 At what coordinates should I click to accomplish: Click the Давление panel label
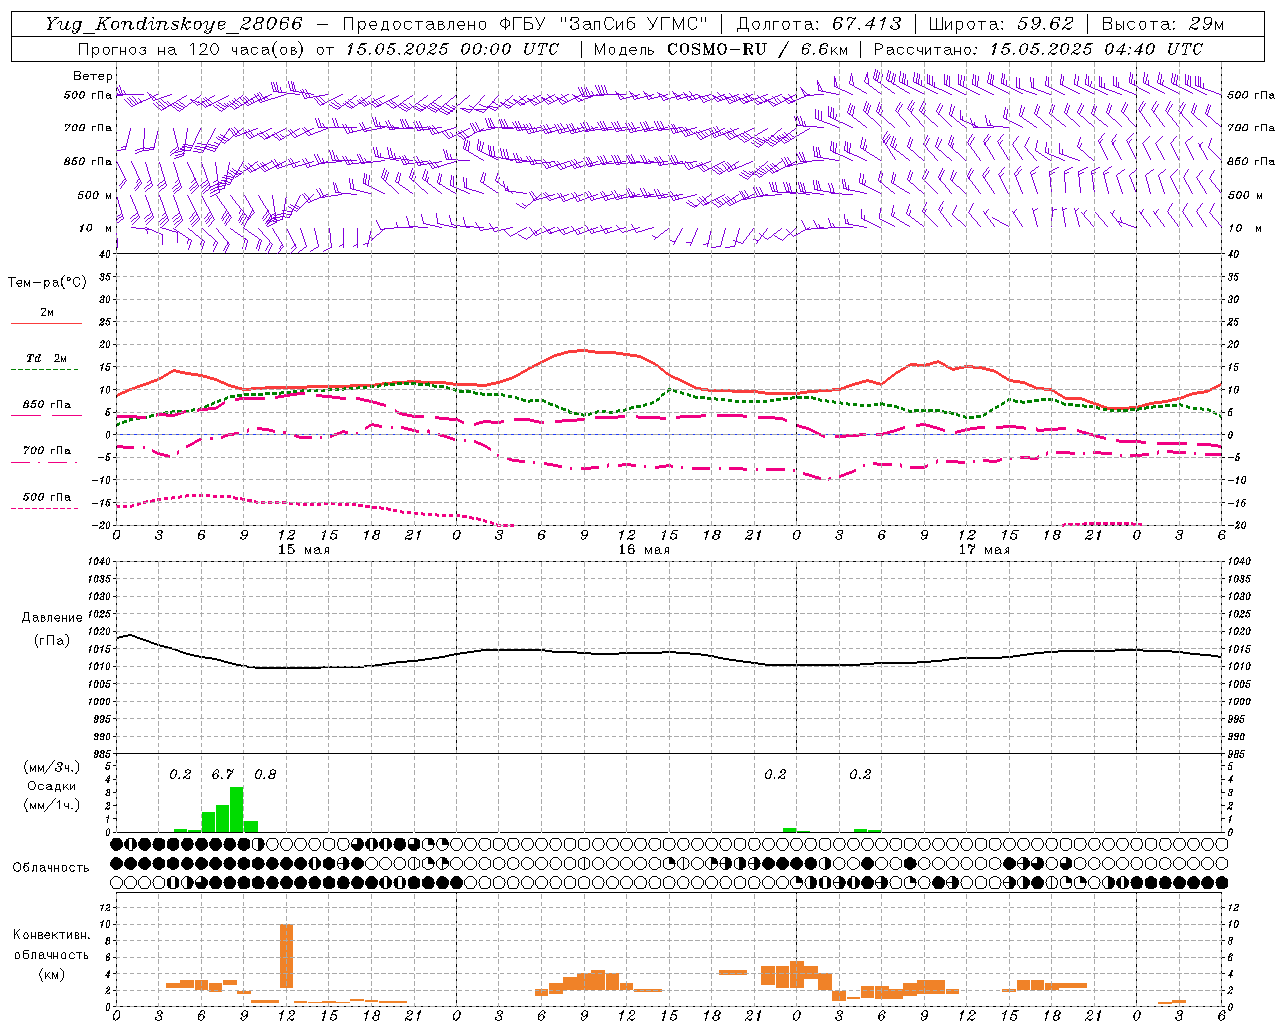(x=52, y=618)
